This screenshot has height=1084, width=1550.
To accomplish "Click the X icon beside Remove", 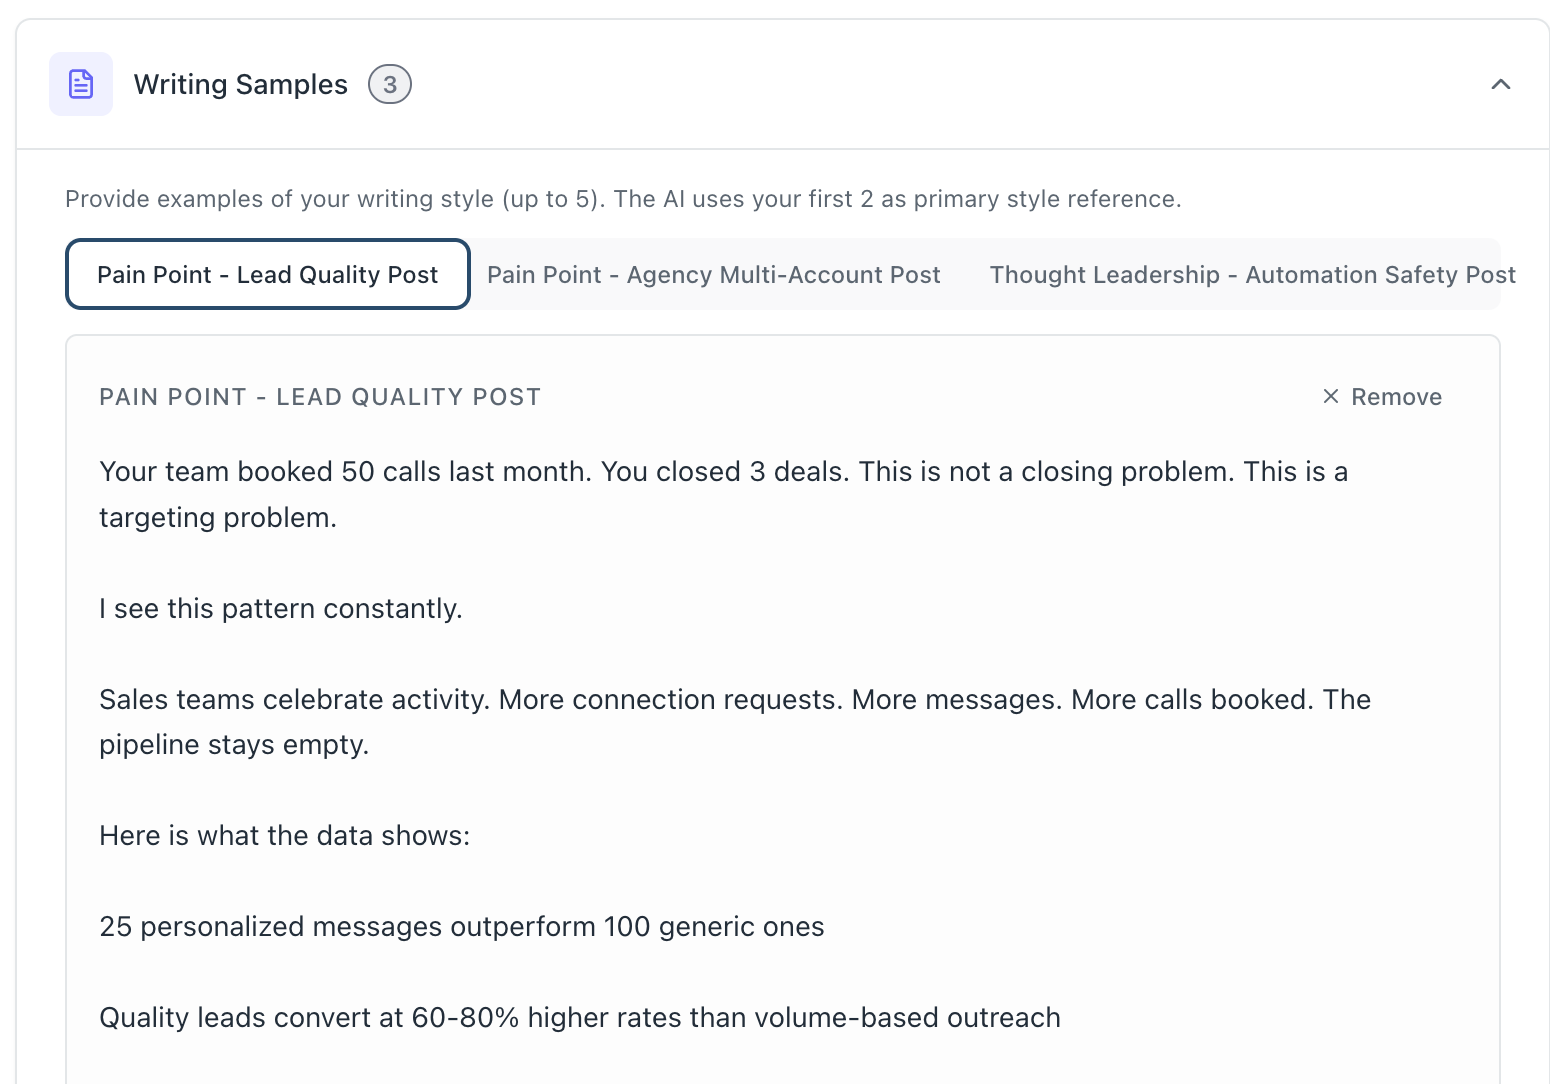I will tap(1331, 397).
